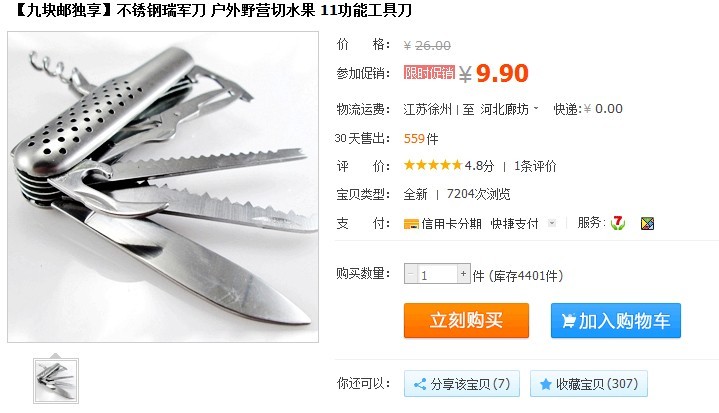This screenshot has width=719, height=413.
Task: Click the colorful service guarantee icon
Action: click(647, 224)
